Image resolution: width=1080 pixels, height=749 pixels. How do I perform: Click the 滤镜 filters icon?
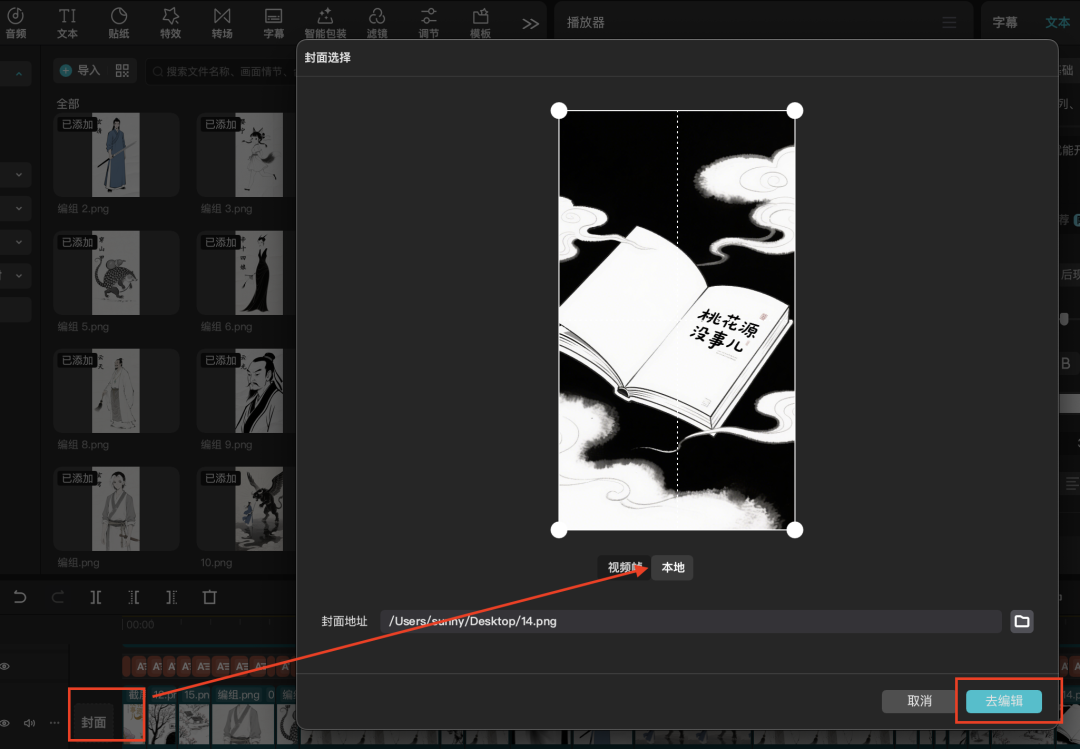point(377,22)
